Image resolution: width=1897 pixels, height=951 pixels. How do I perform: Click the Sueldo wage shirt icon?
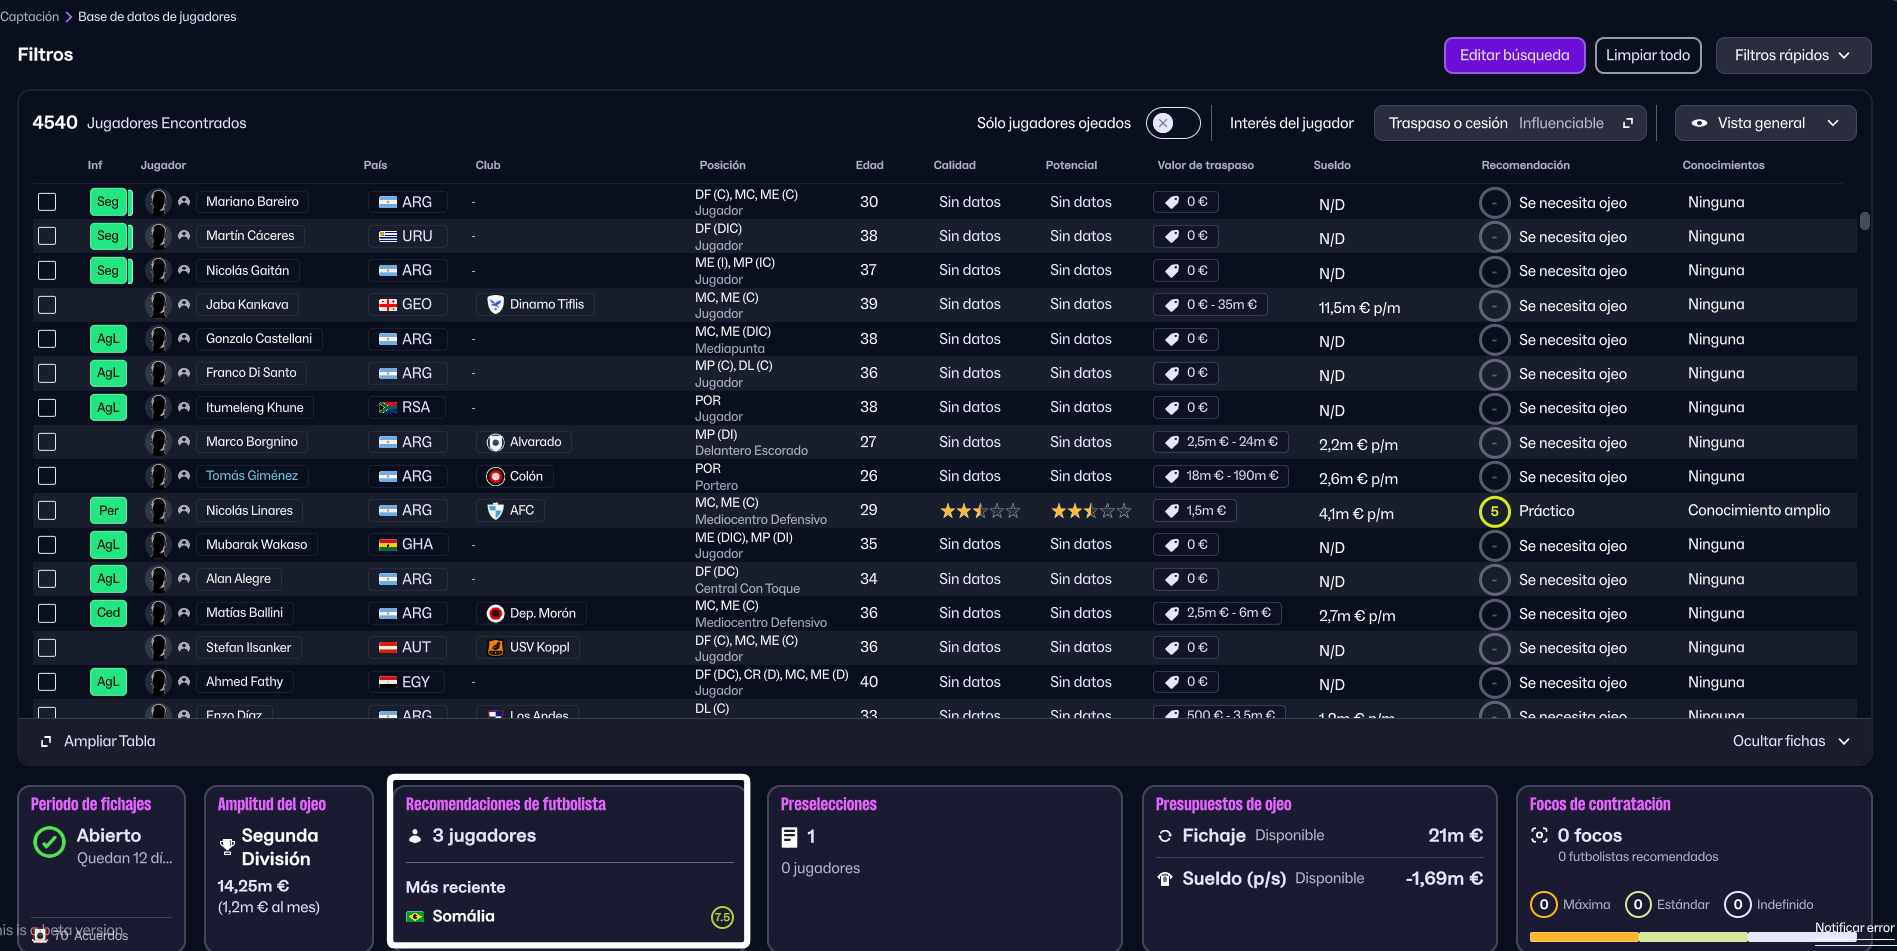pos(1165,879)
